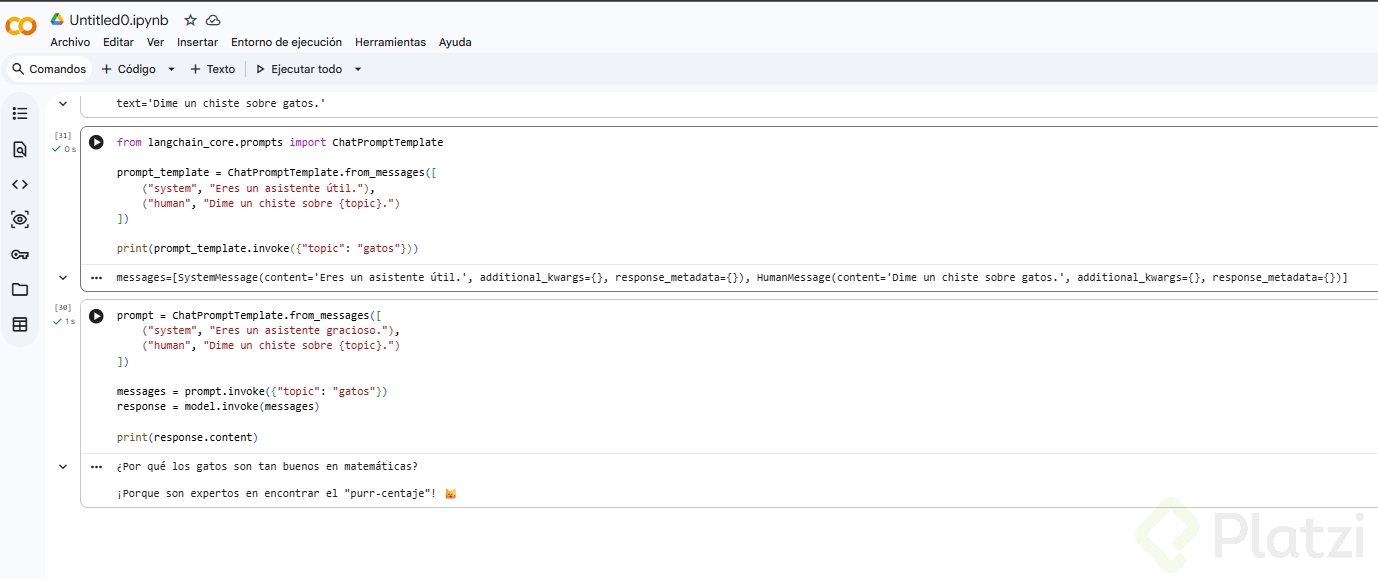This screenshot has height=579, width=1378.
Task: Collapse the output of the joke cell
Action: tap(63, 466)
